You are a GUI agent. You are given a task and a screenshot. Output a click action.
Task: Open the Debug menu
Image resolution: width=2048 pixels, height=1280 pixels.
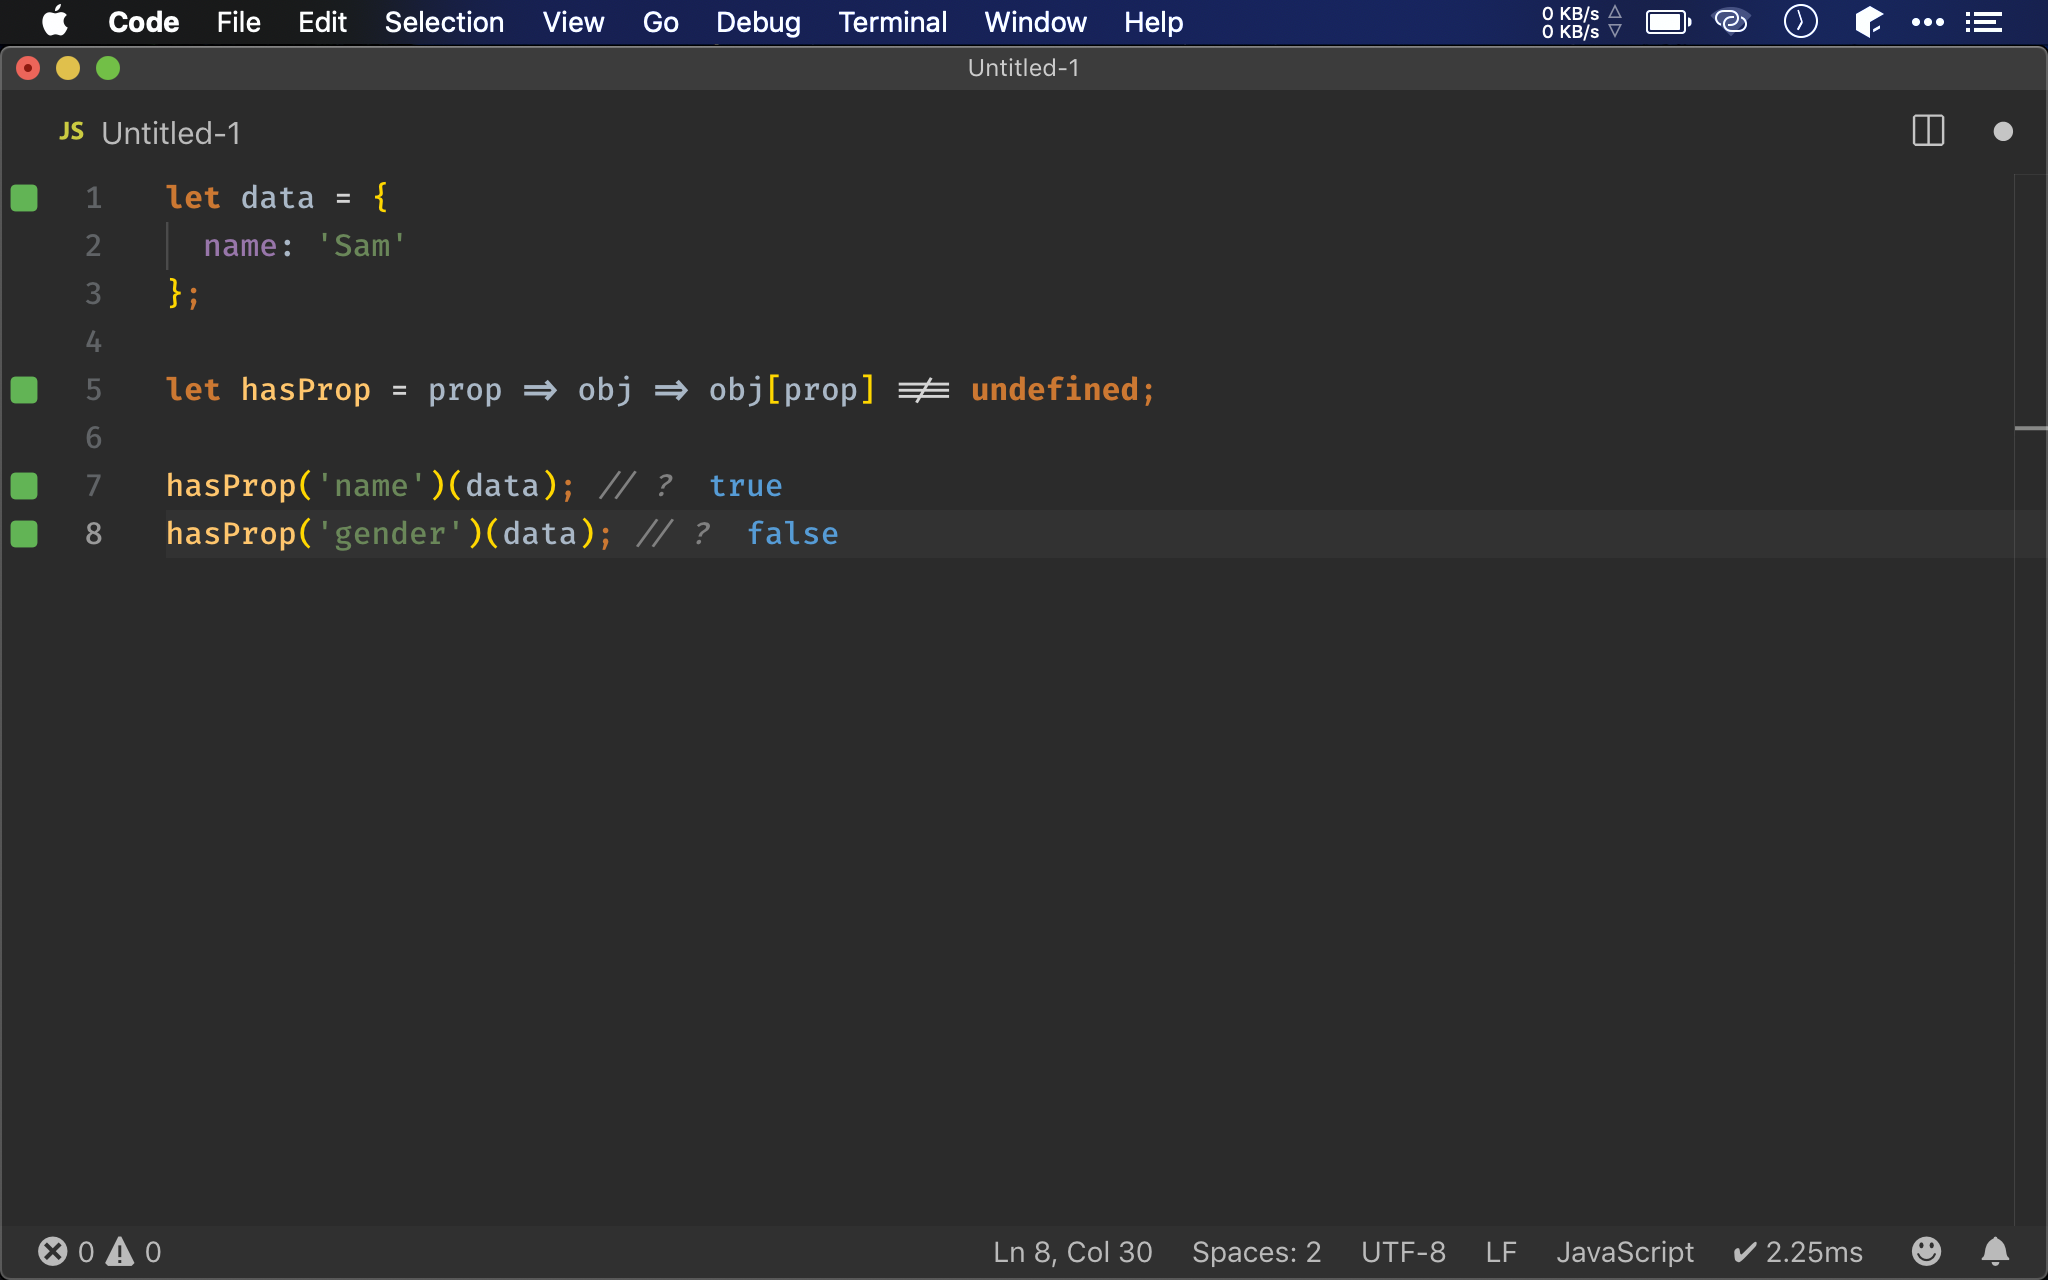click(758, 22)
